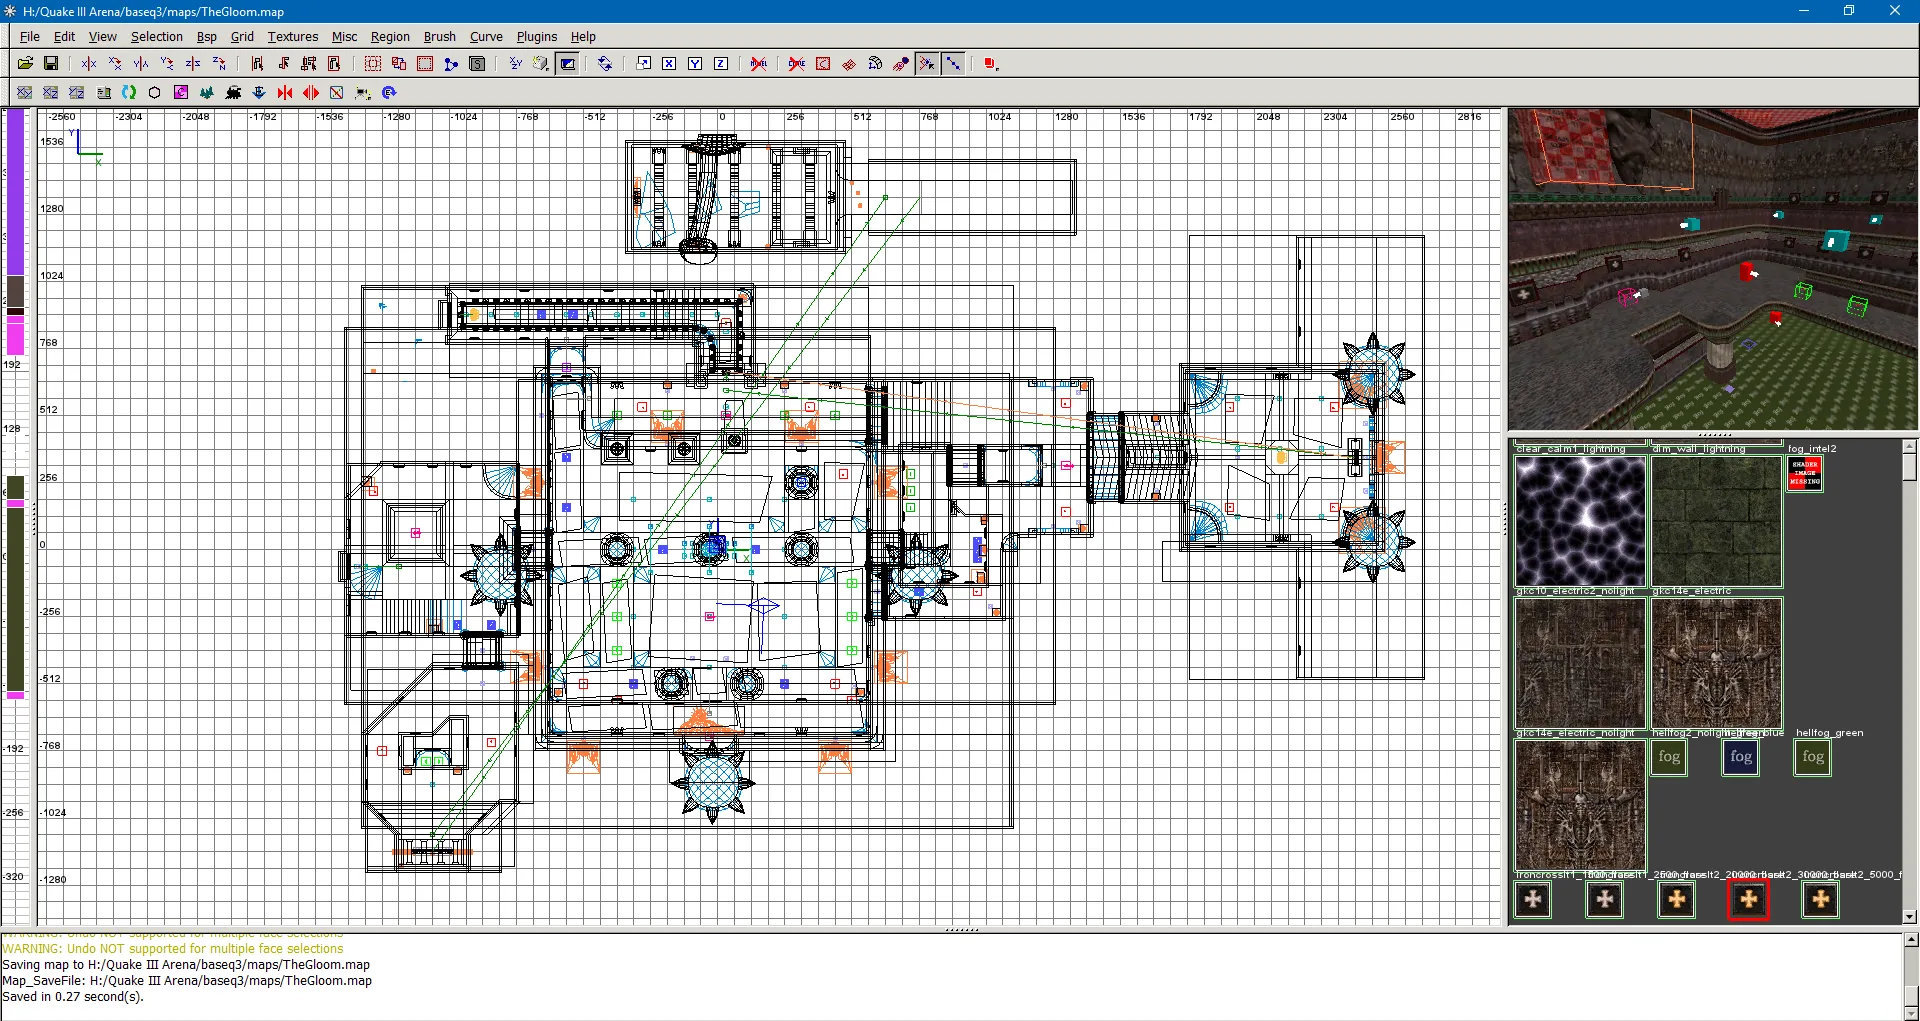This screenshot has height=1021, width=1920.
Task: Flip selection along X axis
Action: pyautogui.click(x=89, y=63)
